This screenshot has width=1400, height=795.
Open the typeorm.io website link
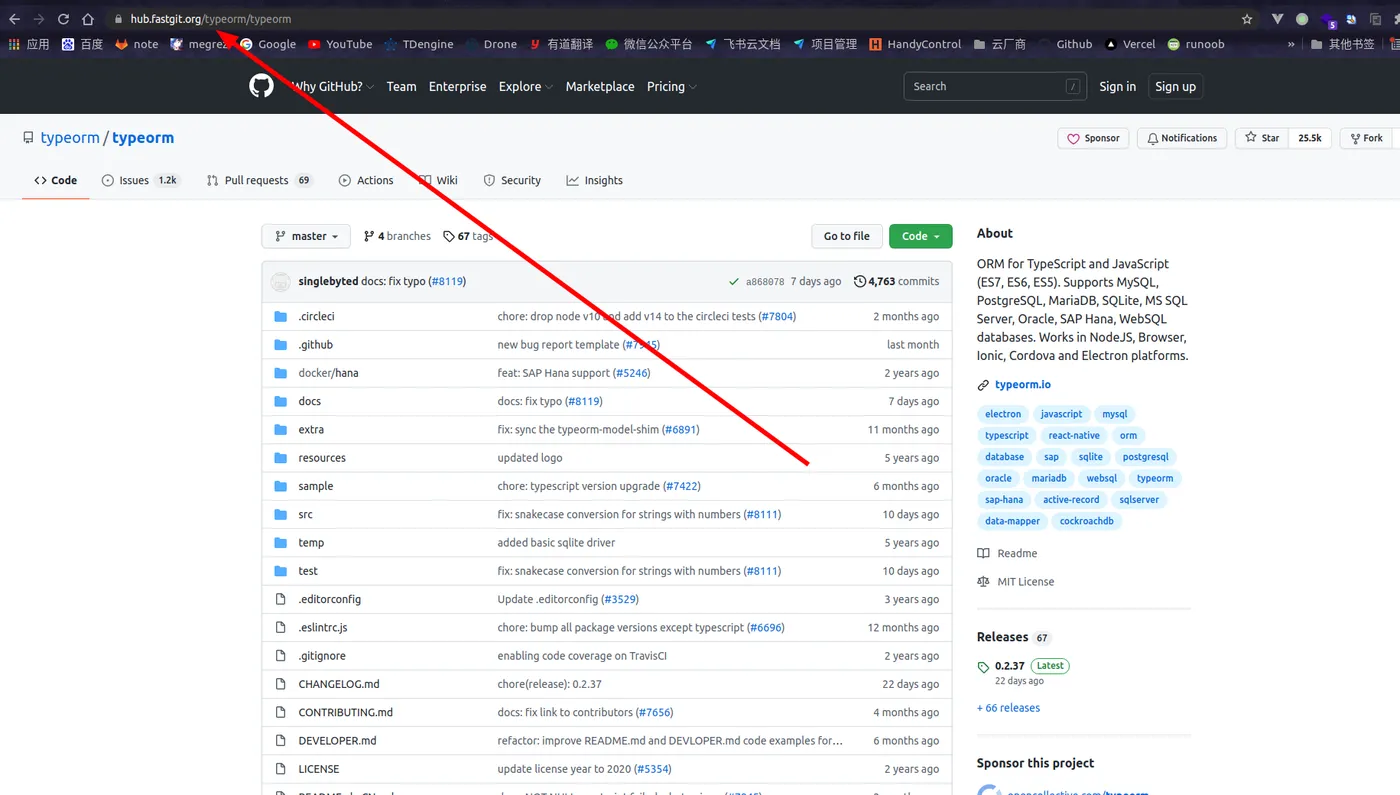click(1022, 385)
